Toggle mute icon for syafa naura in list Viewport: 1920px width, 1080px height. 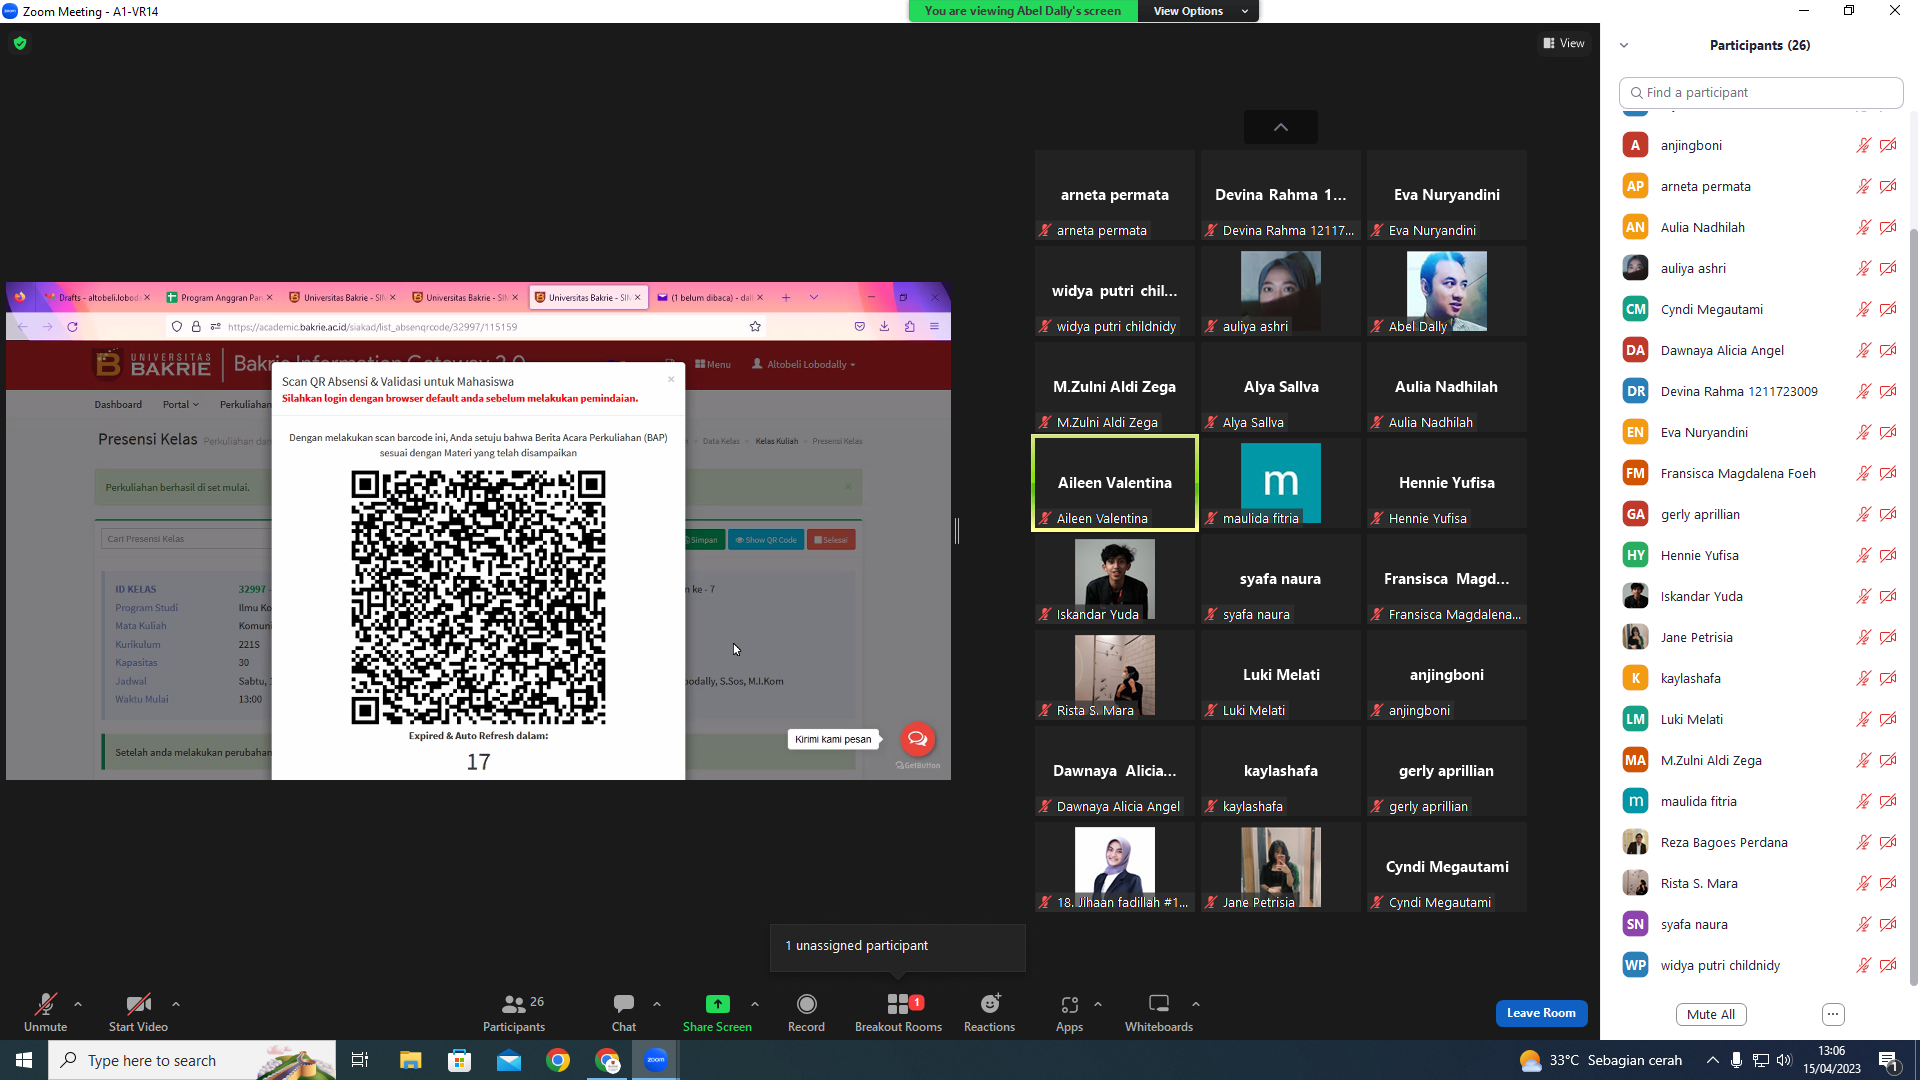[x=1864, y=924]
